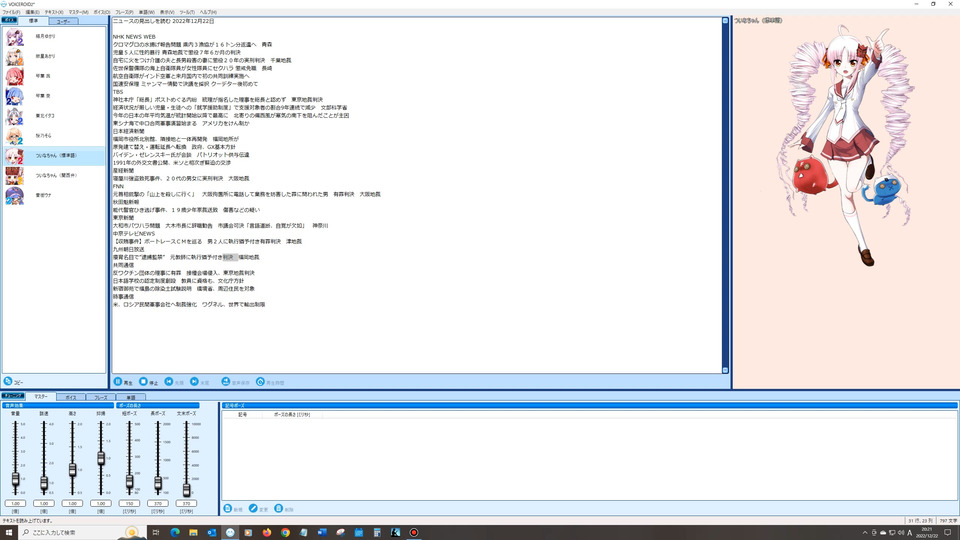The width and height of the screenshot is (960, 540).
Task: Click the 抑揚 value input field
Action: point(101,503)
